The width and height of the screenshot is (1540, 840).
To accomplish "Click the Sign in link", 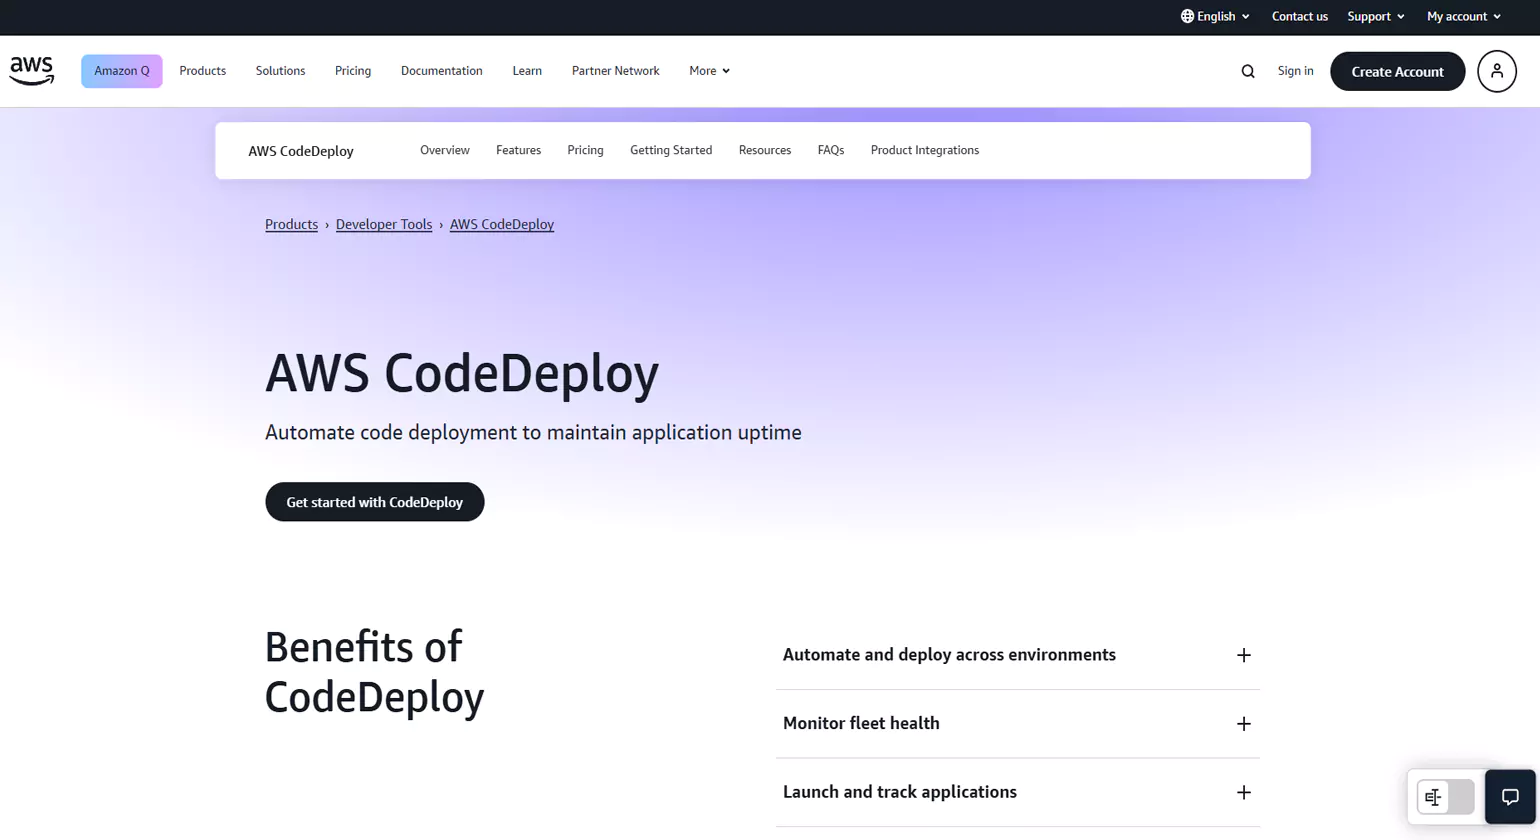I will pos(1295,71).
